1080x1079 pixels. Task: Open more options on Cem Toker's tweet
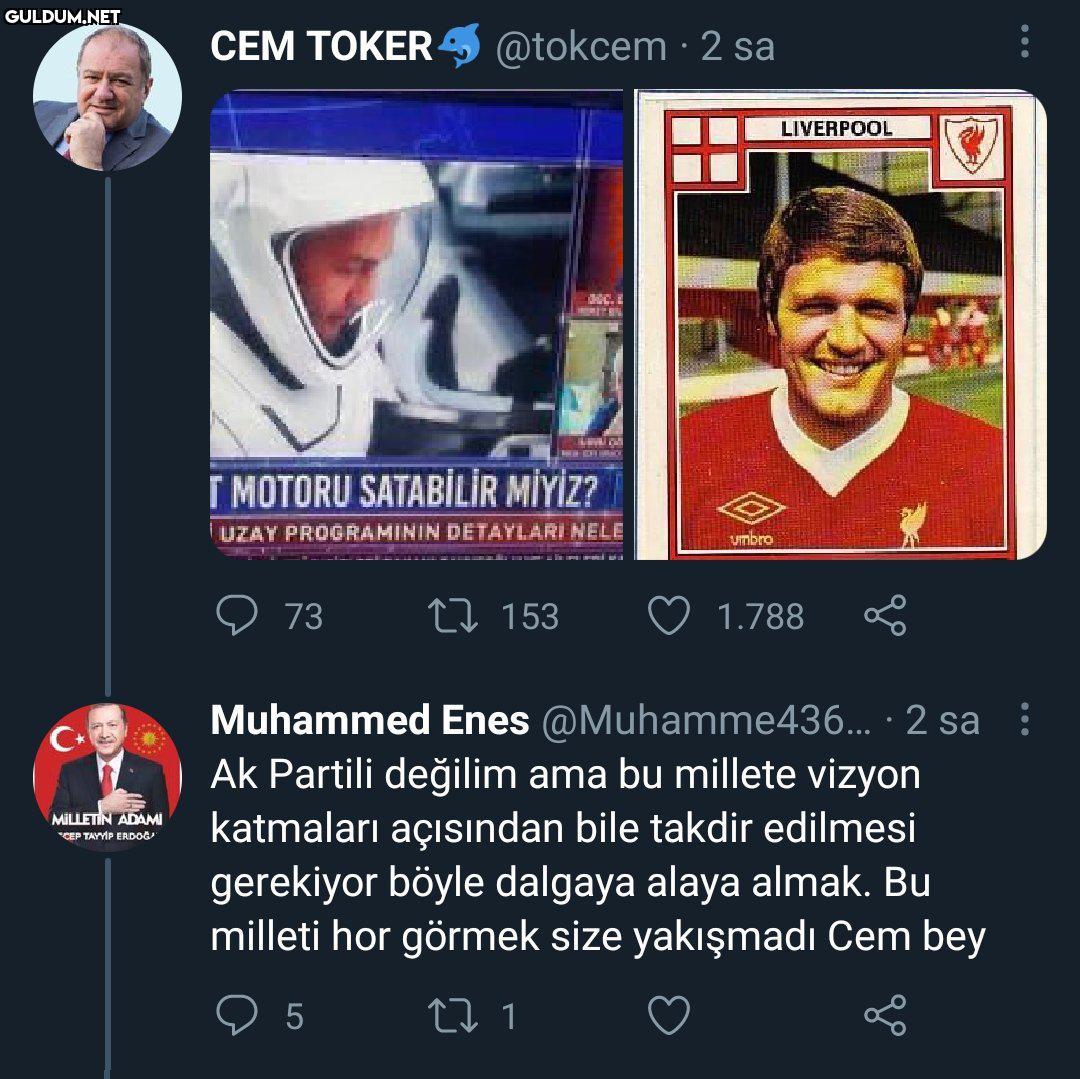(1025, 41)
